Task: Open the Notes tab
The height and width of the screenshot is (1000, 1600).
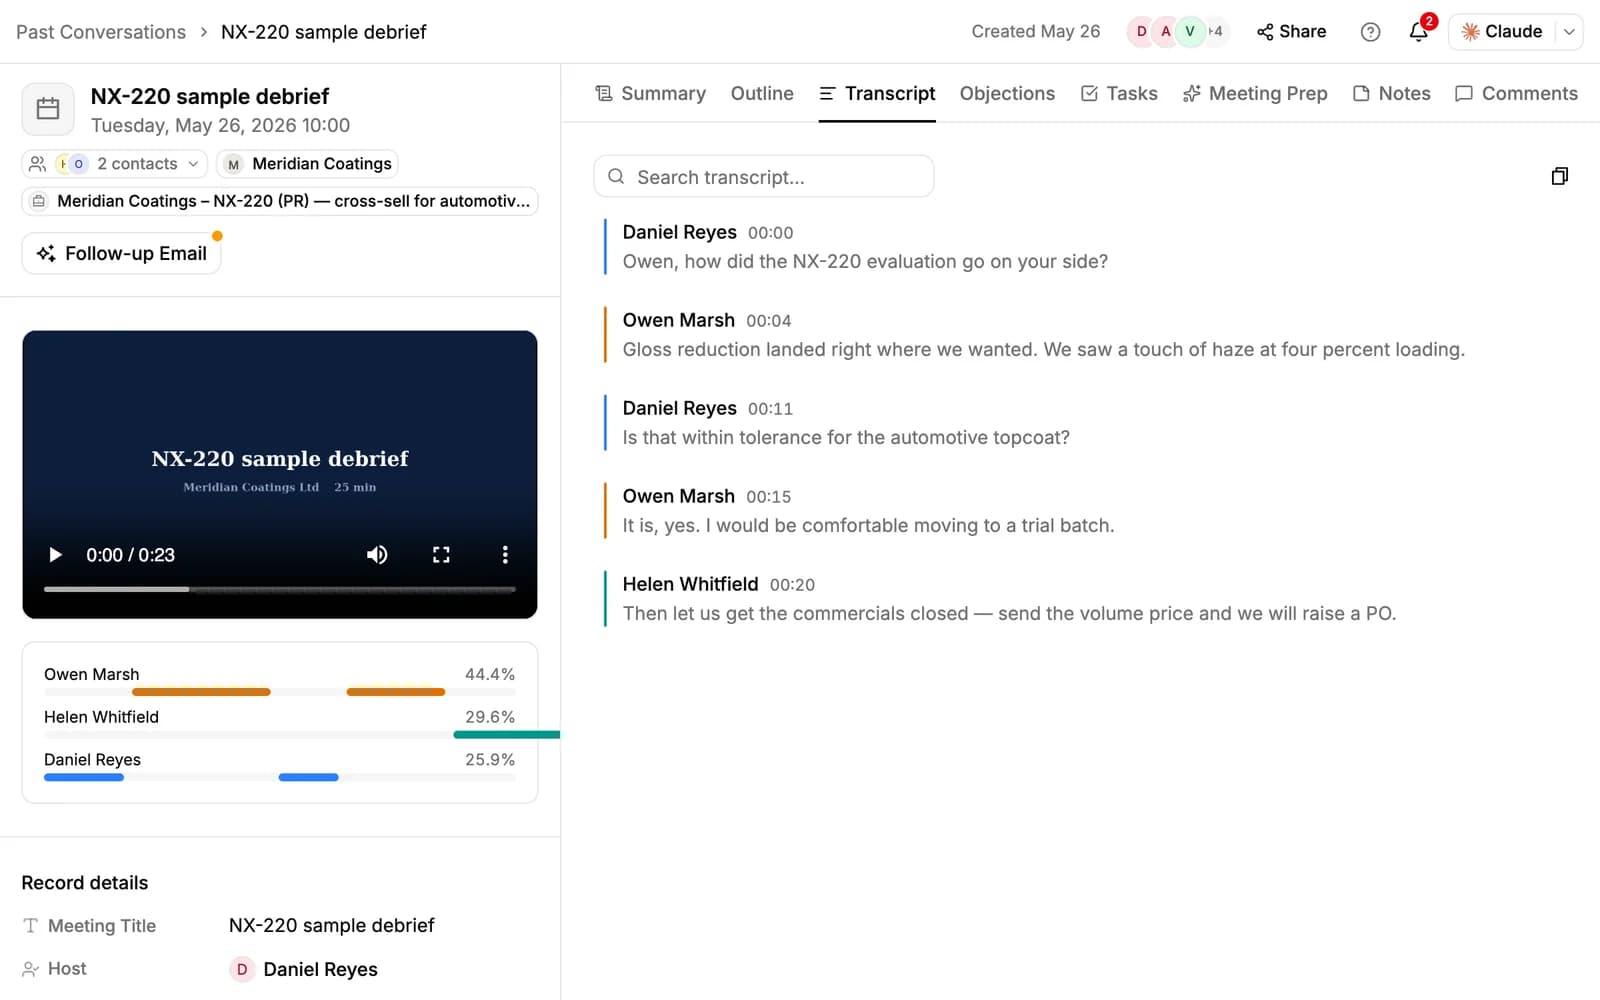Action: coord(1391,93)
